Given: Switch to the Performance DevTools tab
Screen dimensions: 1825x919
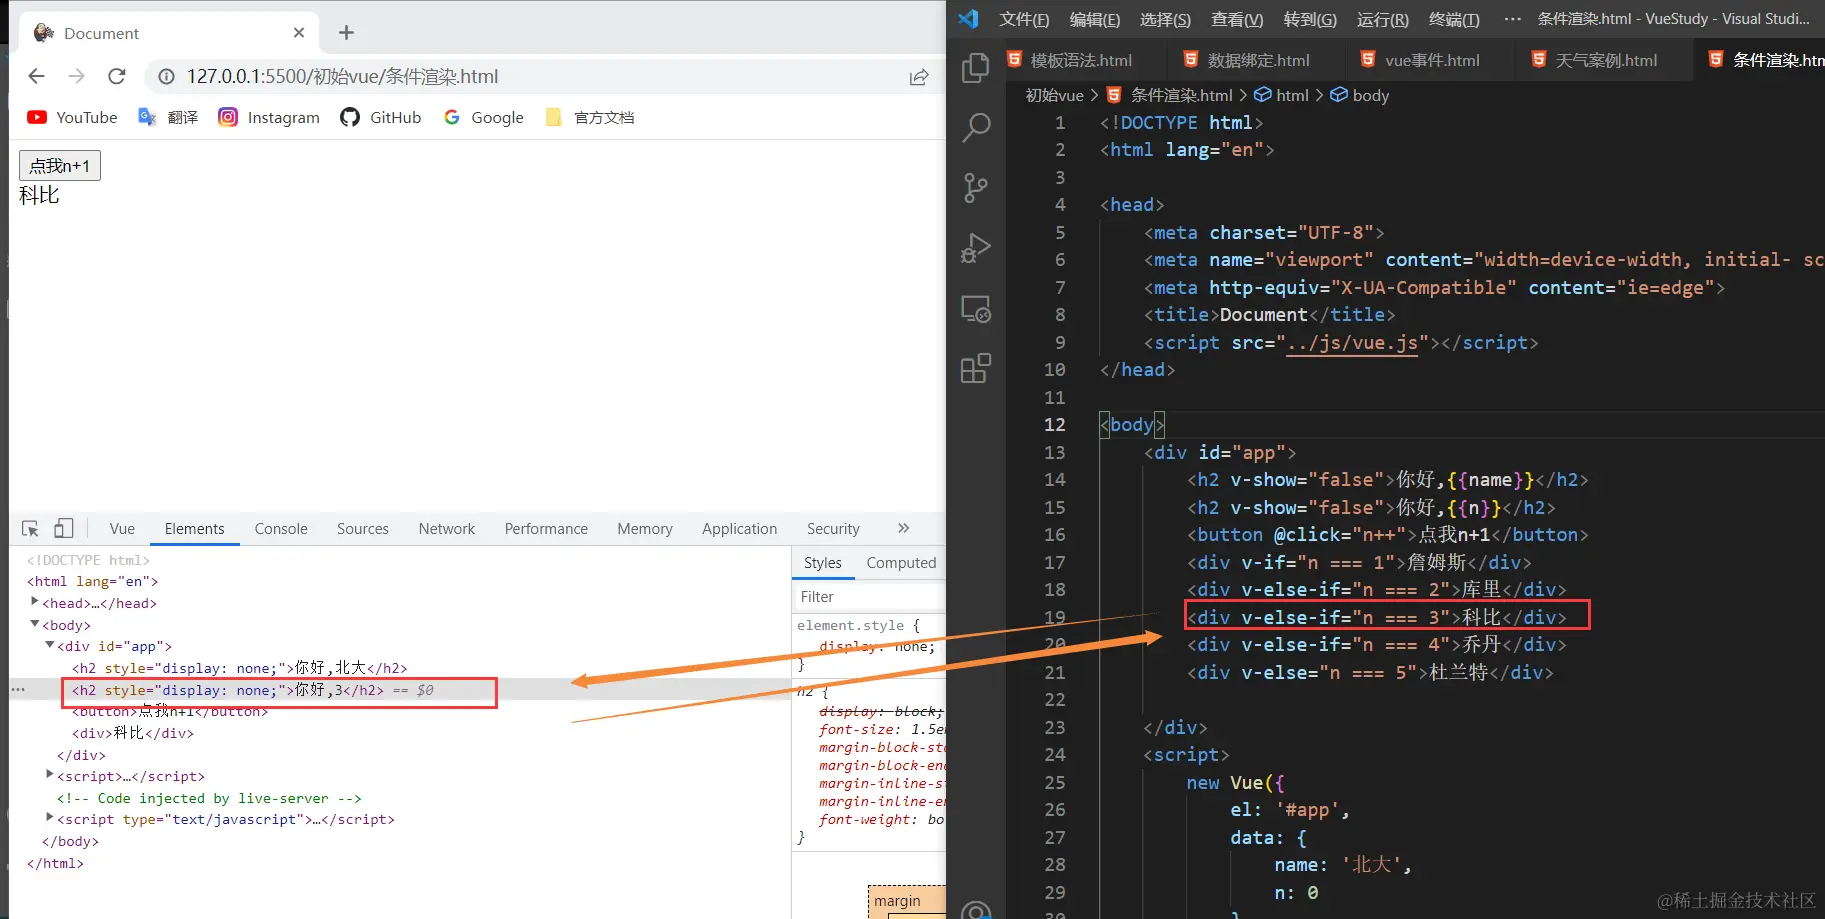Looking at the screenshot, I should [546, 528].
